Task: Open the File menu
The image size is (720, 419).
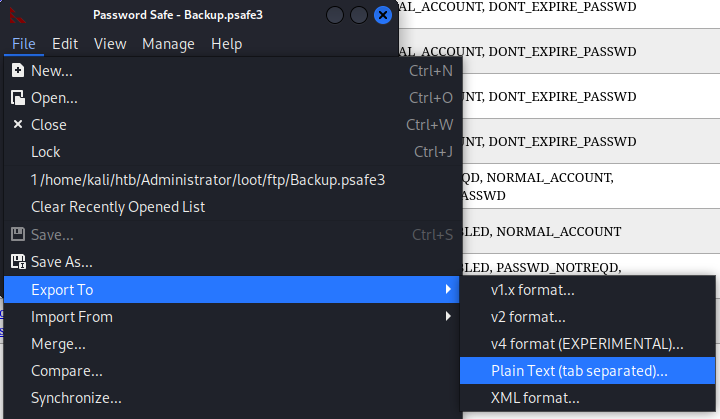Action: click(23, 44)
